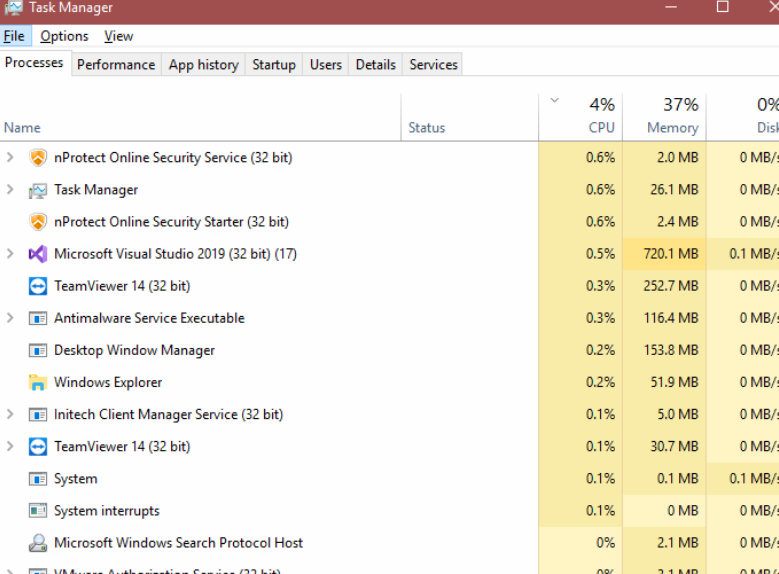Click the 5.0 MB memory cell
The height and width of the screenshot is (574, 779).
tap(665, 414)
